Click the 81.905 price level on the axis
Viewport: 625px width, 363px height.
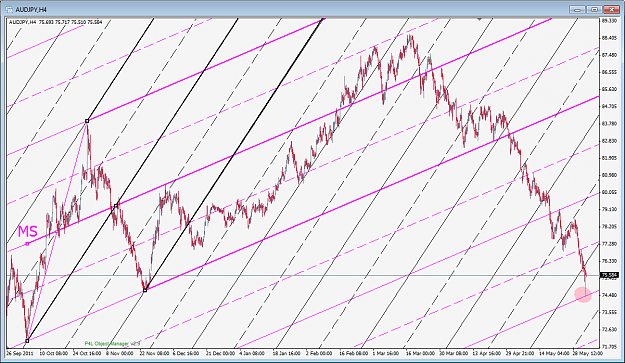[x=610, y=158]
